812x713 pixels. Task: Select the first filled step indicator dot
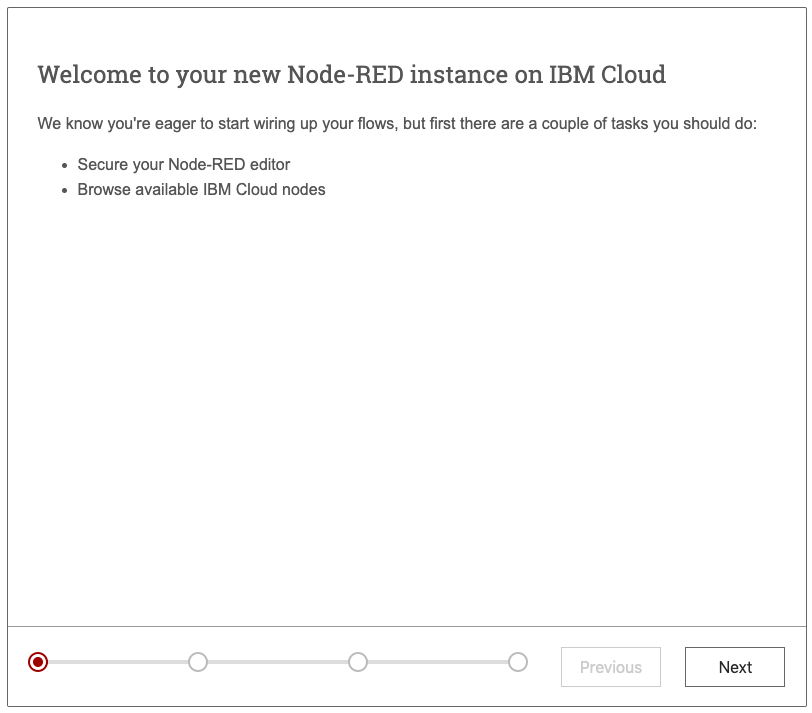coord(37,662)
